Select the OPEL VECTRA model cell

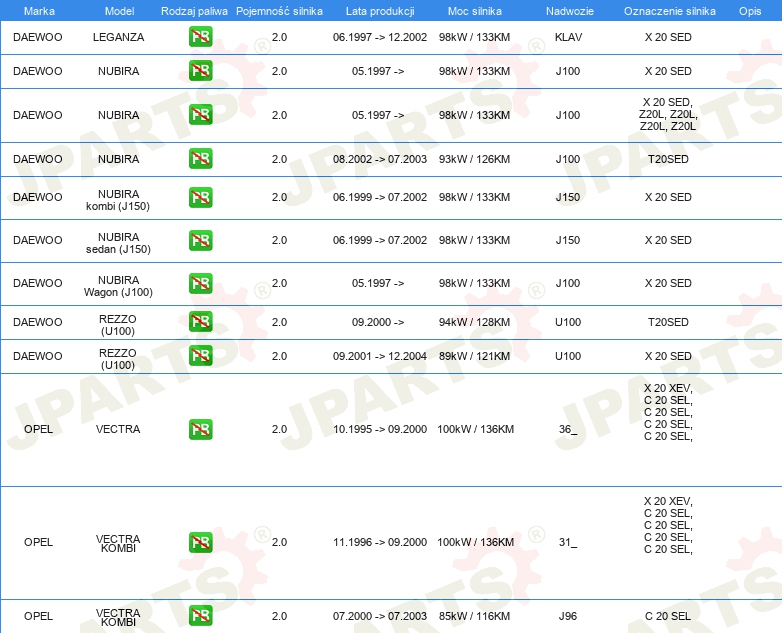118,429
